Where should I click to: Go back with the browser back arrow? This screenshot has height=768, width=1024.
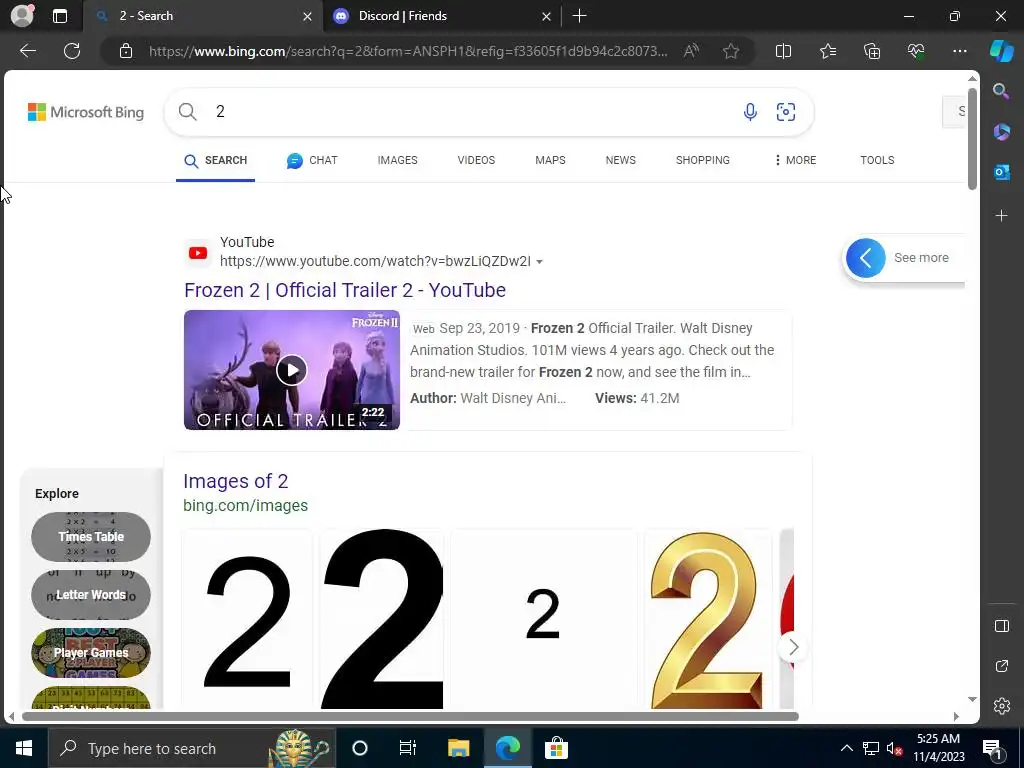point(27,51)
